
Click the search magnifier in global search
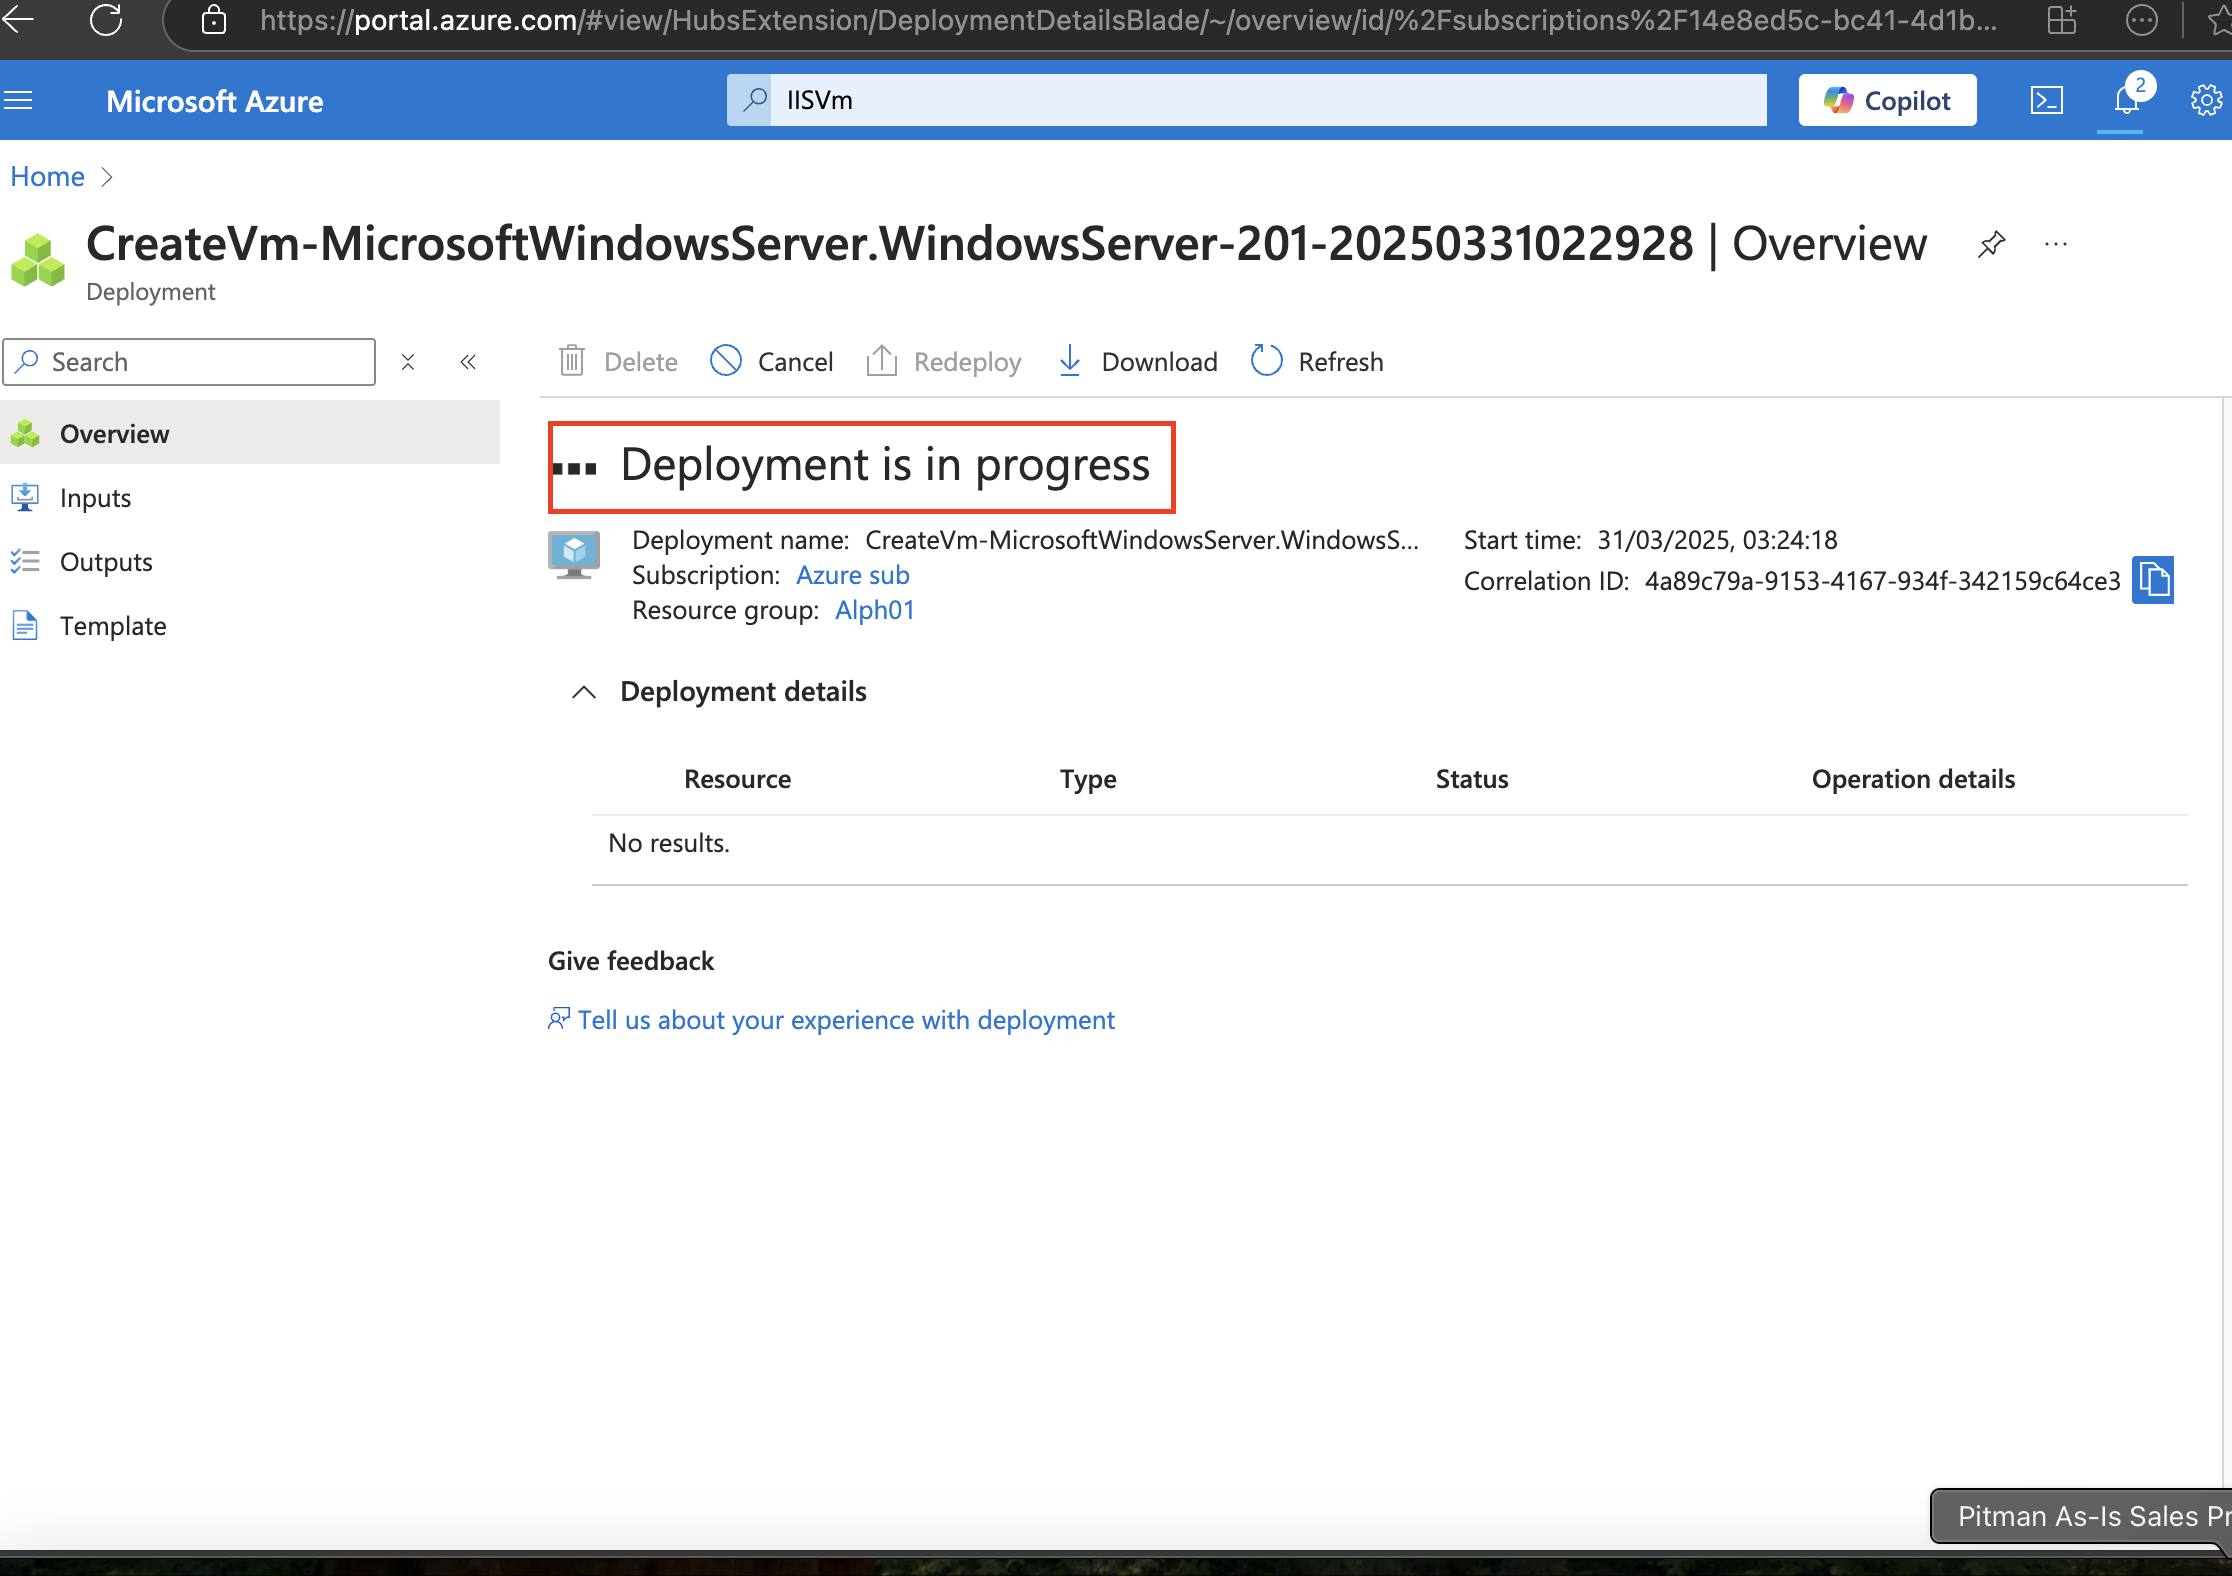pos(755,99)
